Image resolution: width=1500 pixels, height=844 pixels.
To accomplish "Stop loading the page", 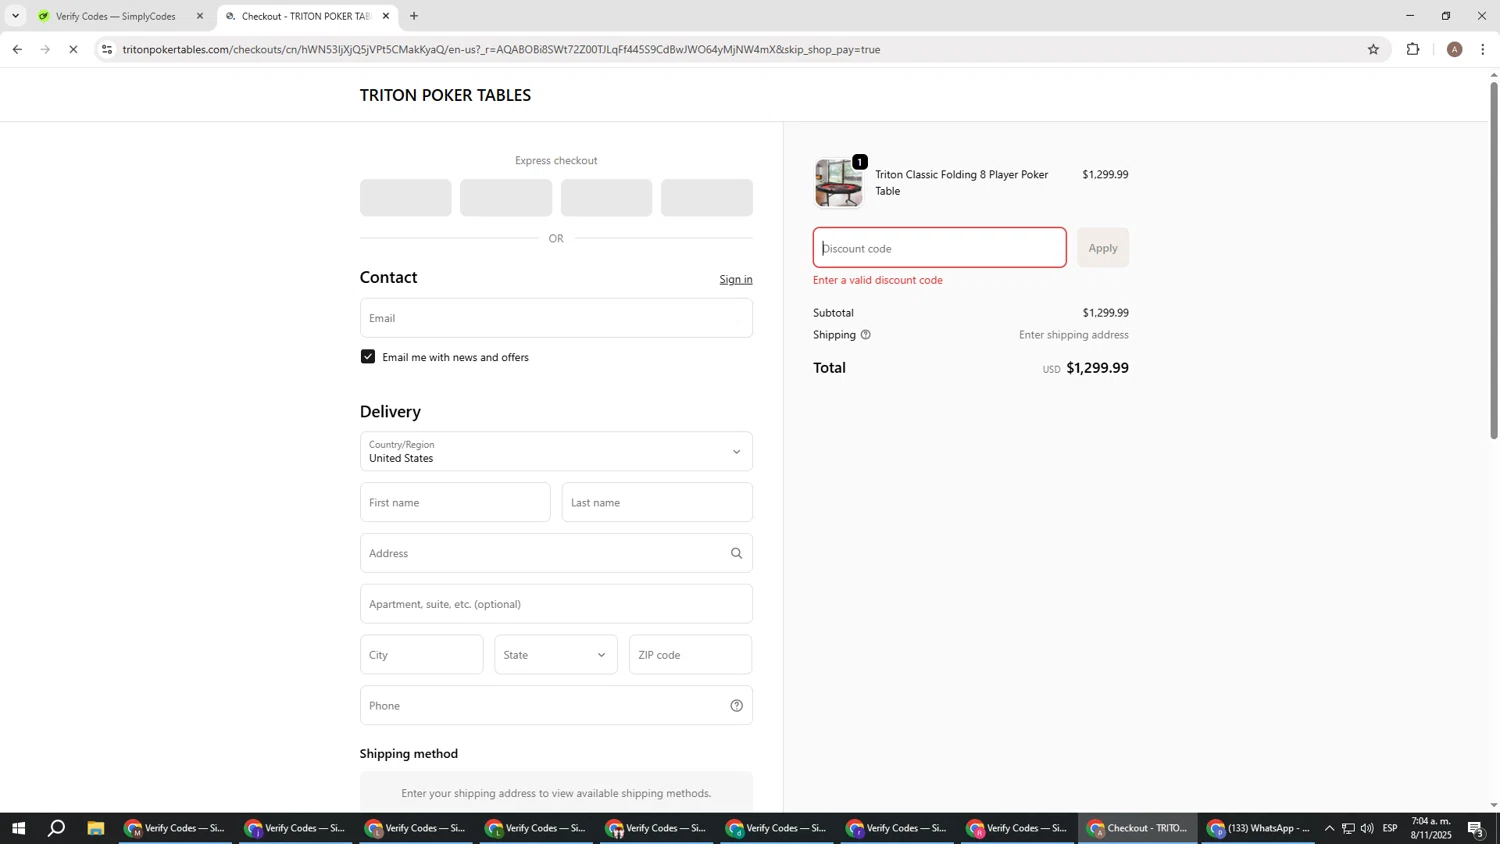I will click(73, 49).
